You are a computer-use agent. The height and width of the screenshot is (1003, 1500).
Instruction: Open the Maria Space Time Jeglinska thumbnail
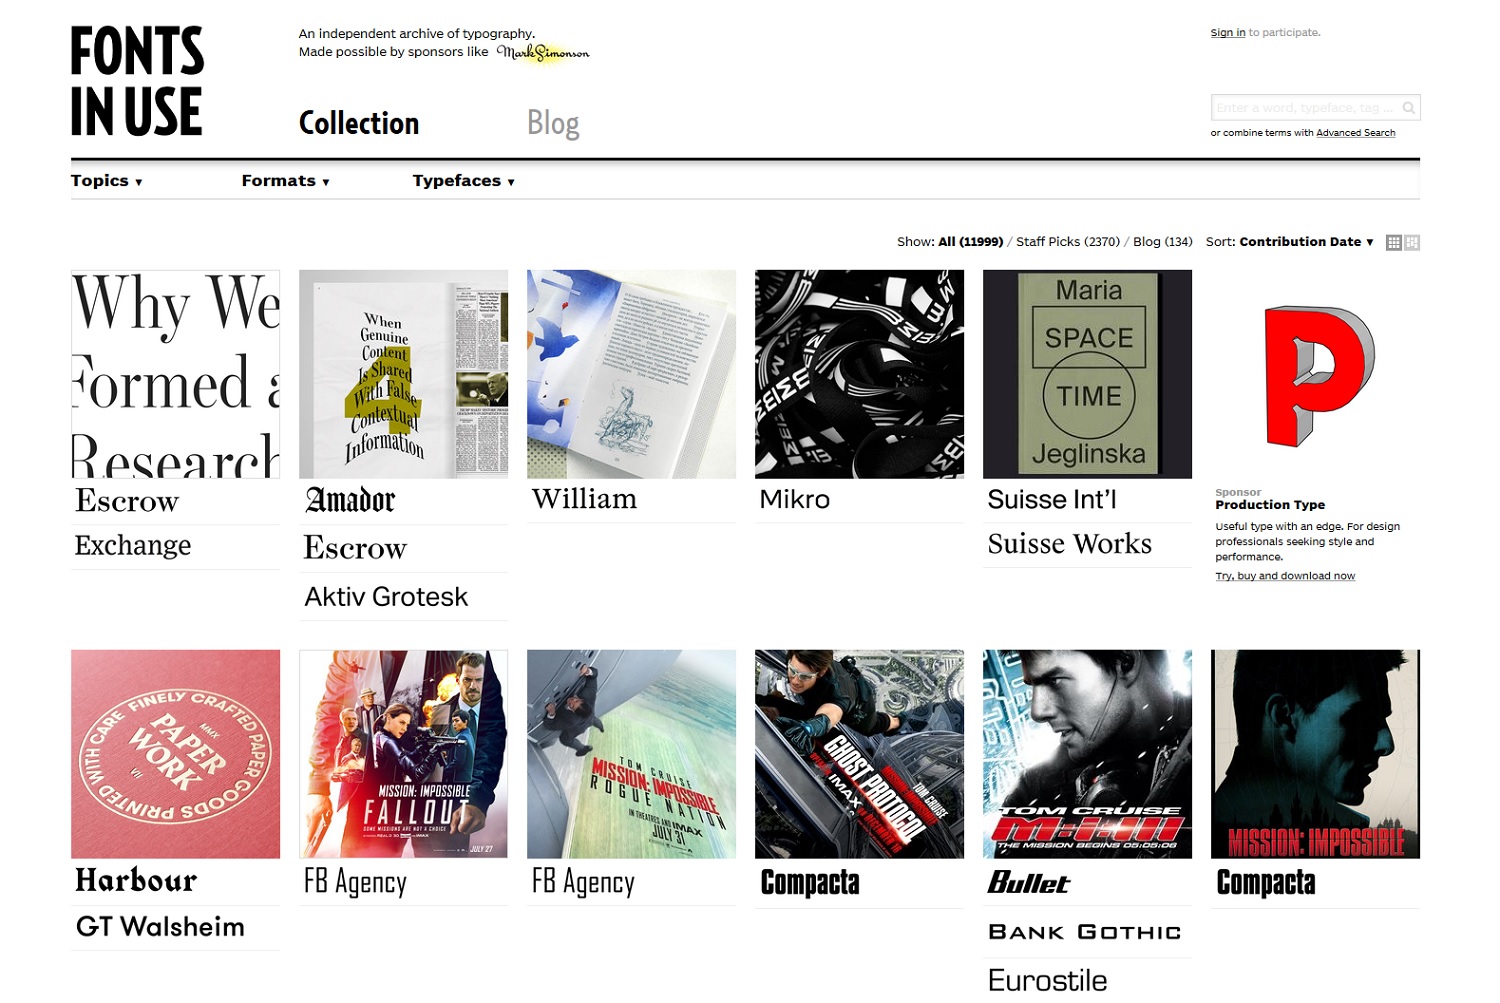[1087, 374]
